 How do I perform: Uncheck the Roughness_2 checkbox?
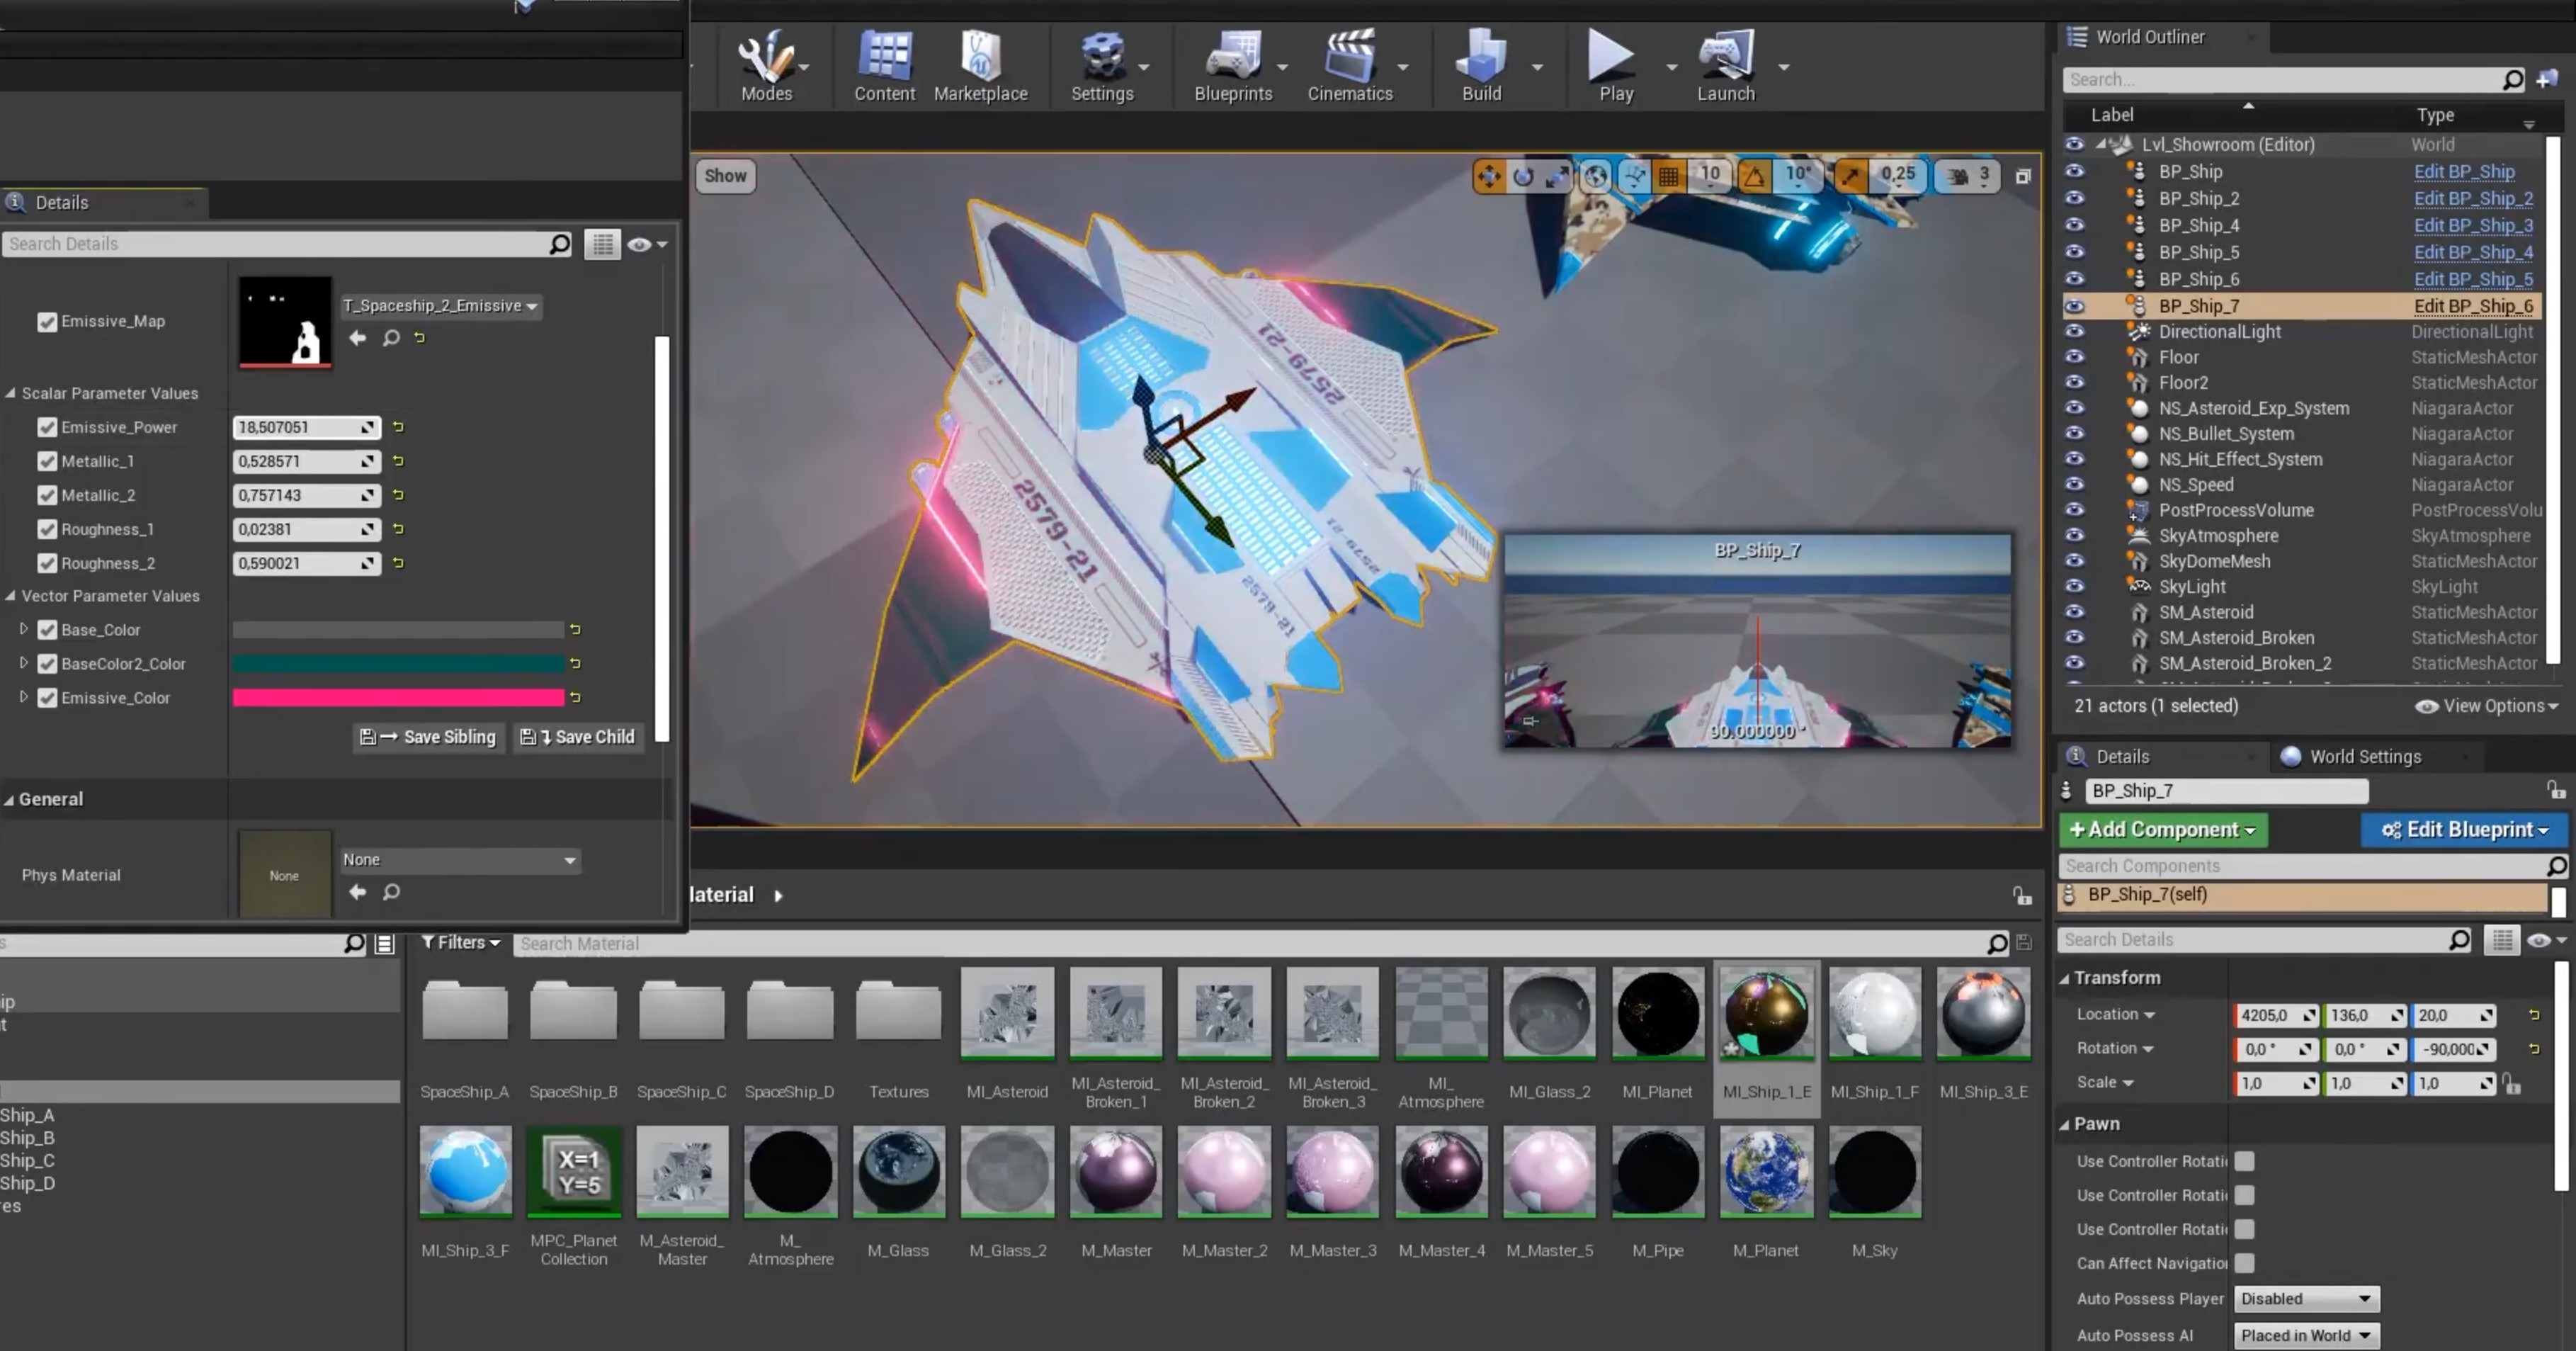tap(47, 563)
